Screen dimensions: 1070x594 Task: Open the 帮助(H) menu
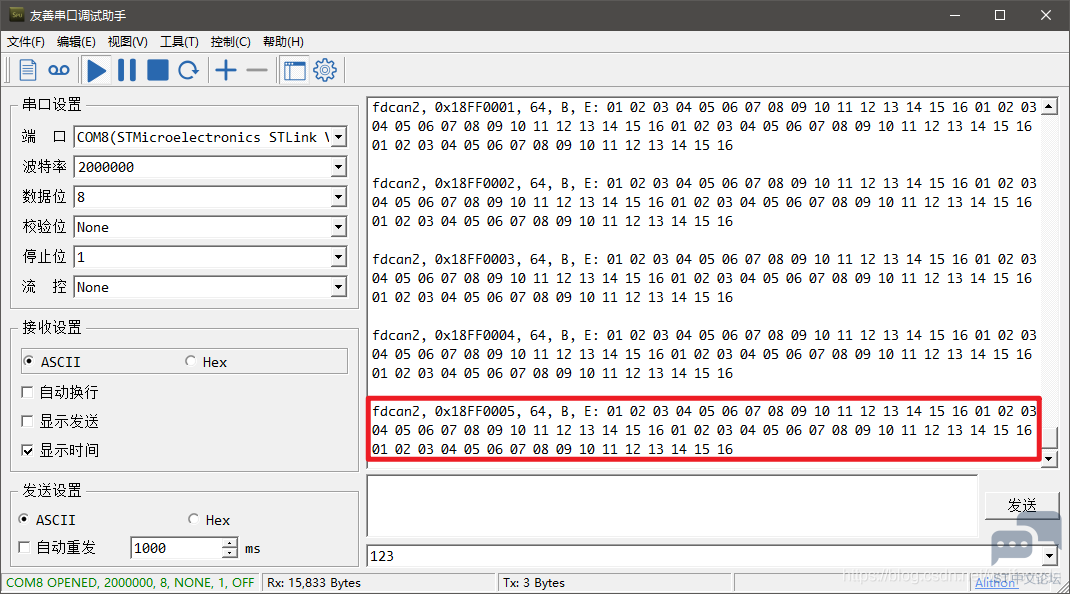tap(283, 42)
